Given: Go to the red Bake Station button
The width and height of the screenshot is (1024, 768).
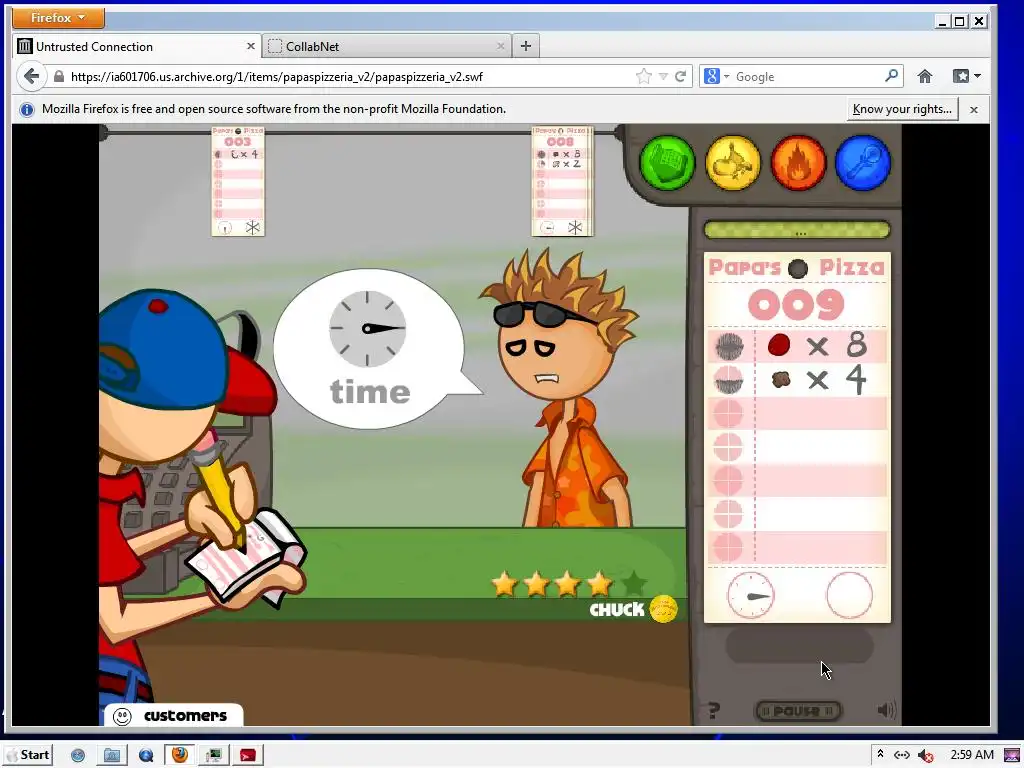Looking at the screenshot, I should pyautogui.click(x=798, y=163).
